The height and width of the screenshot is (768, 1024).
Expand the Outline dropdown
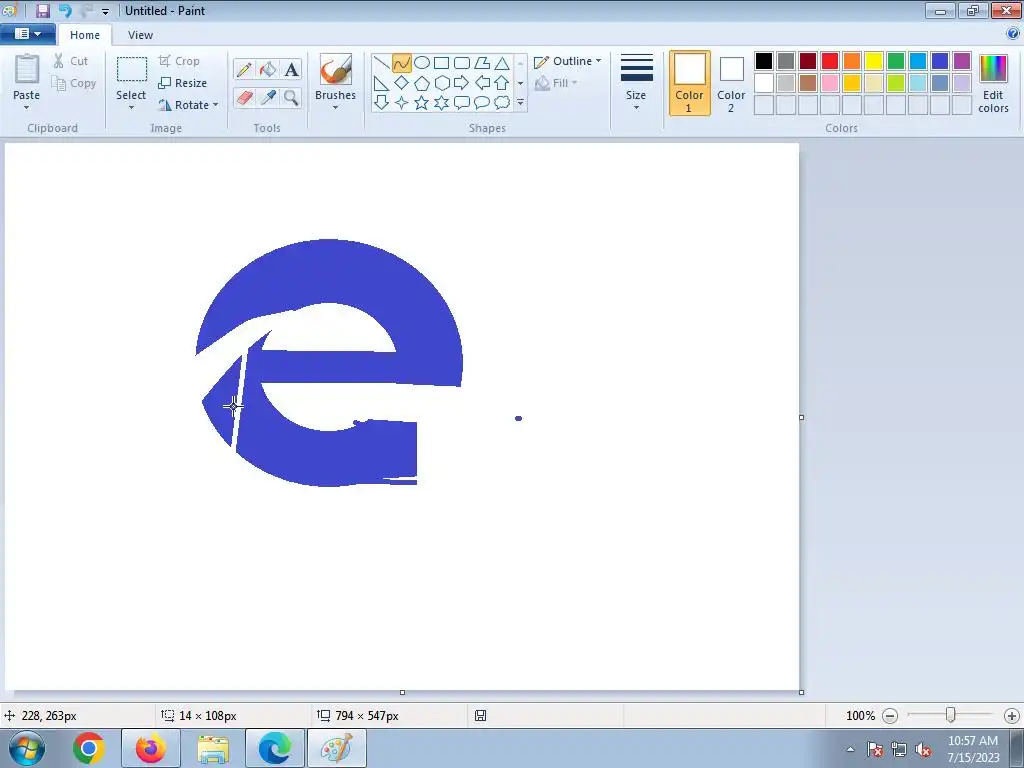pyautogui.click(x=598, y=61)
